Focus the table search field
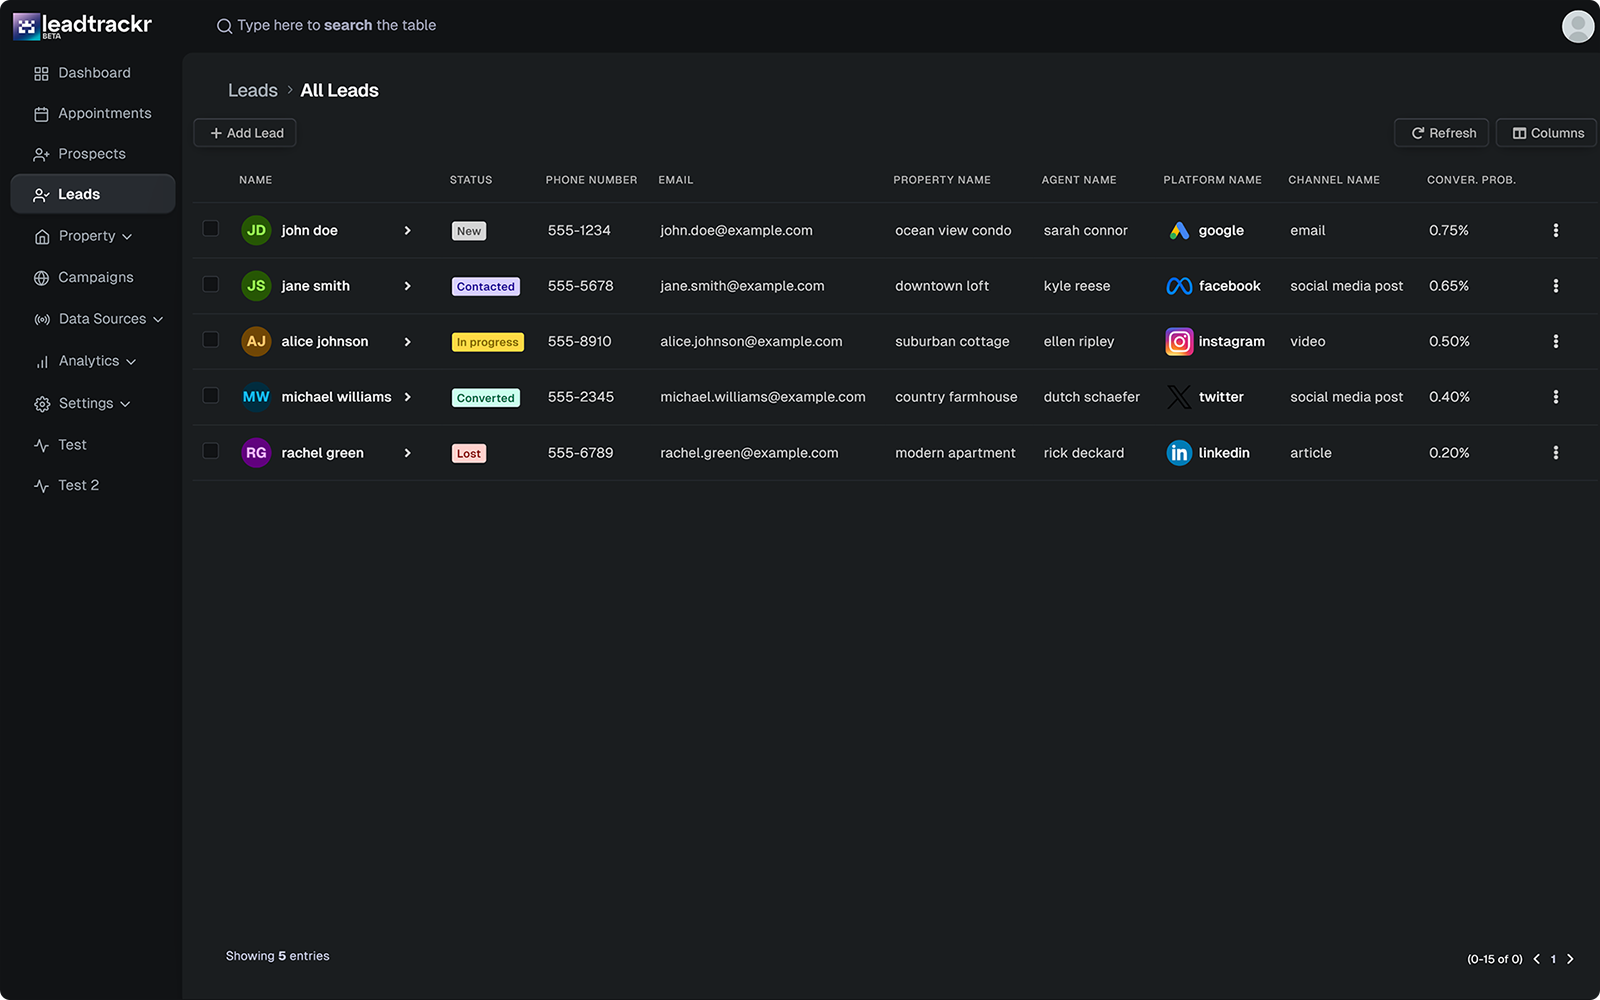Screen dimensions: 1600x1000 point(336,26)
